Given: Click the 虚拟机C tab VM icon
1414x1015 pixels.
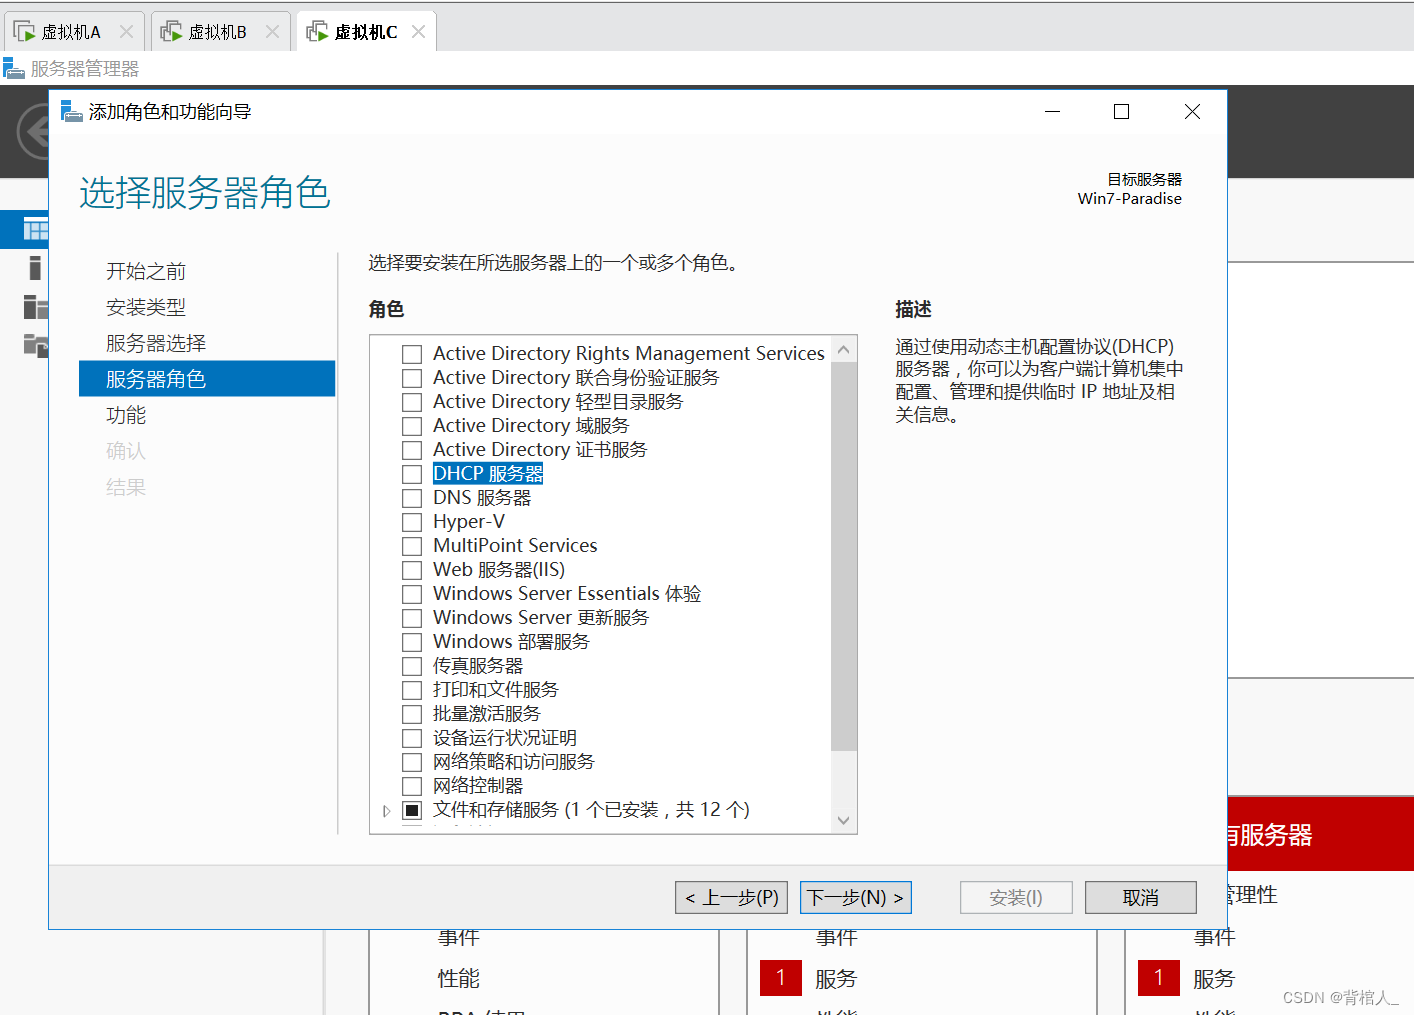Looking at the screenshot, I should 318,32.
